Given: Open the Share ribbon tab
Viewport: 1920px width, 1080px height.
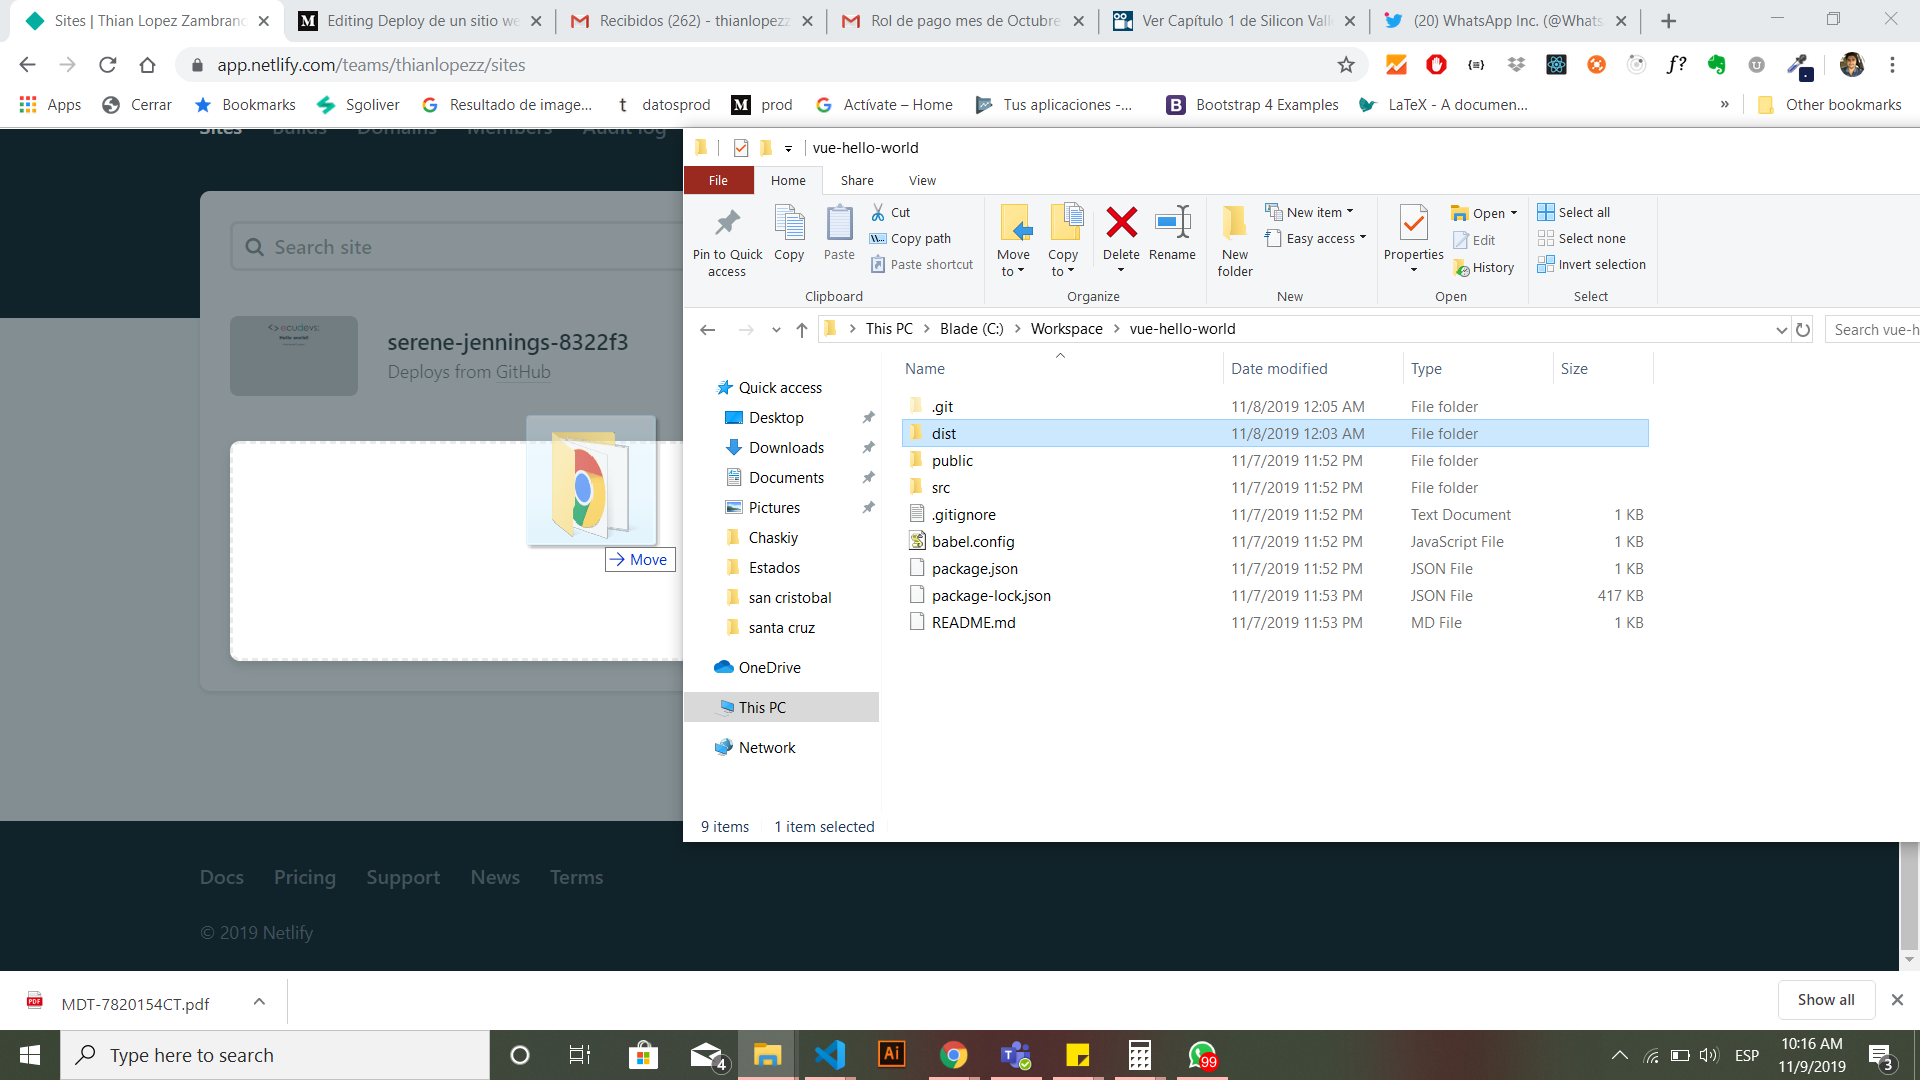Looking at the screenshot, I should pyautogui.click(x=857, y=181).
